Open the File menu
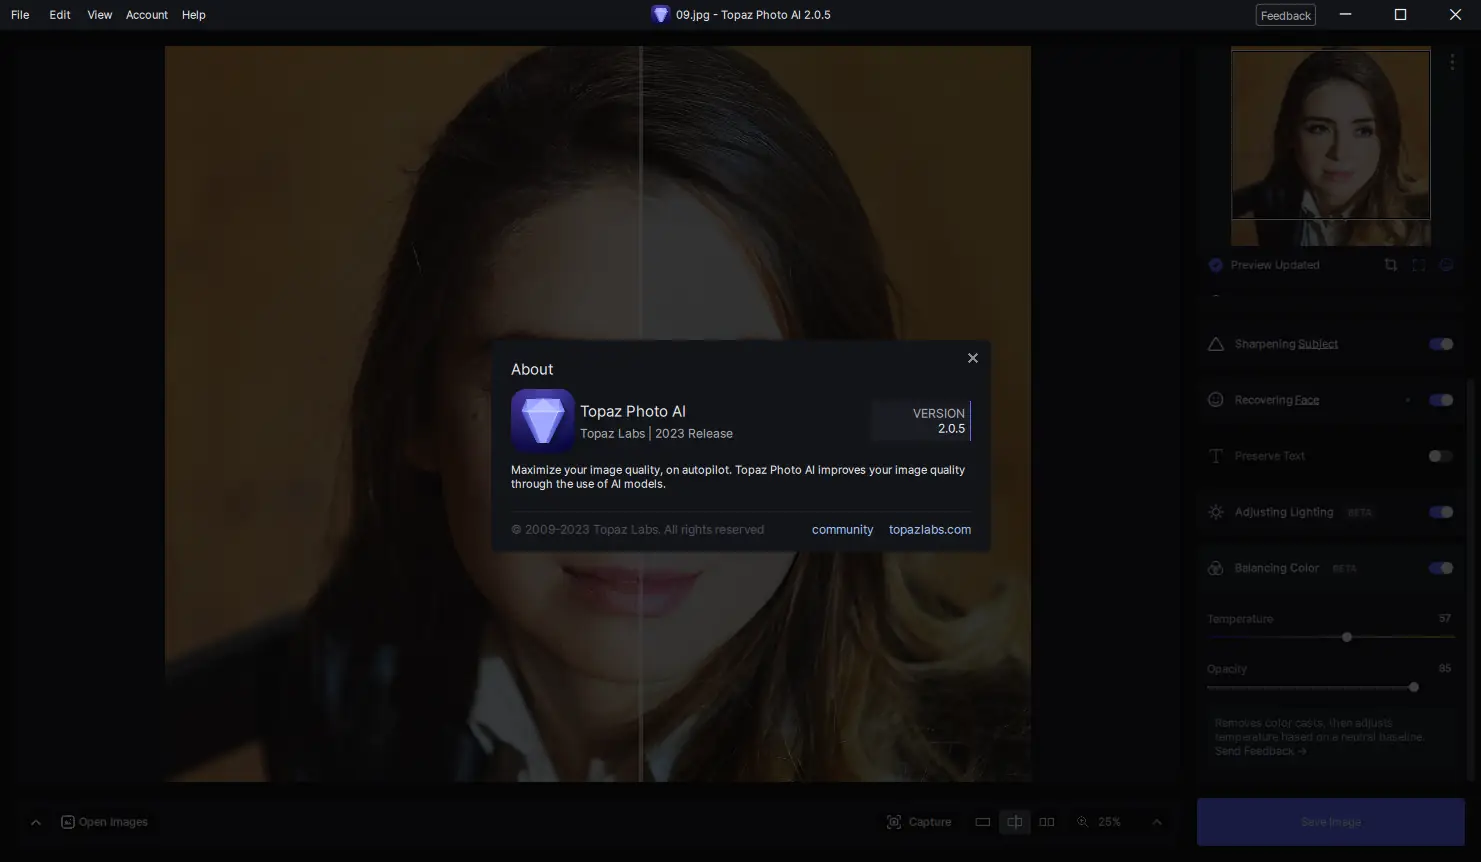Viewport: 1481px width, 862px height. coord(20,15)
